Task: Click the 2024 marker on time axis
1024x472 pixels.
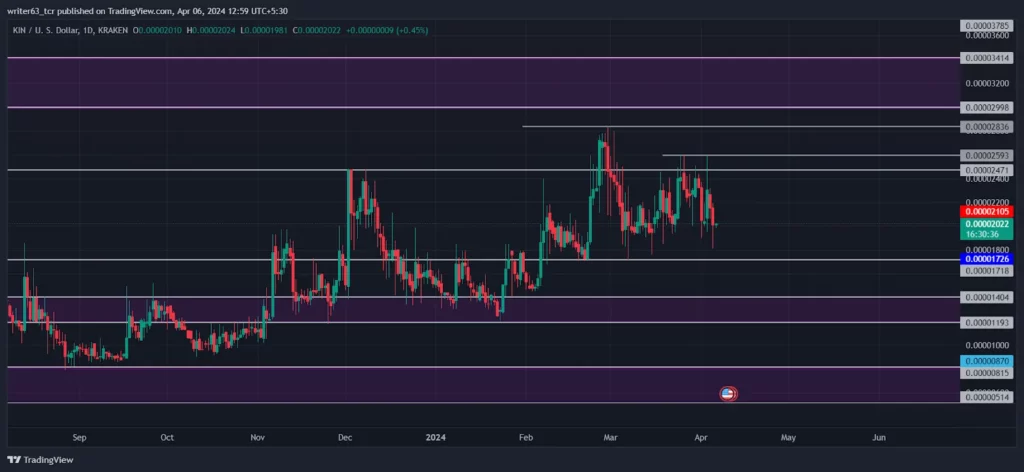Action: (x=436, y=437)
